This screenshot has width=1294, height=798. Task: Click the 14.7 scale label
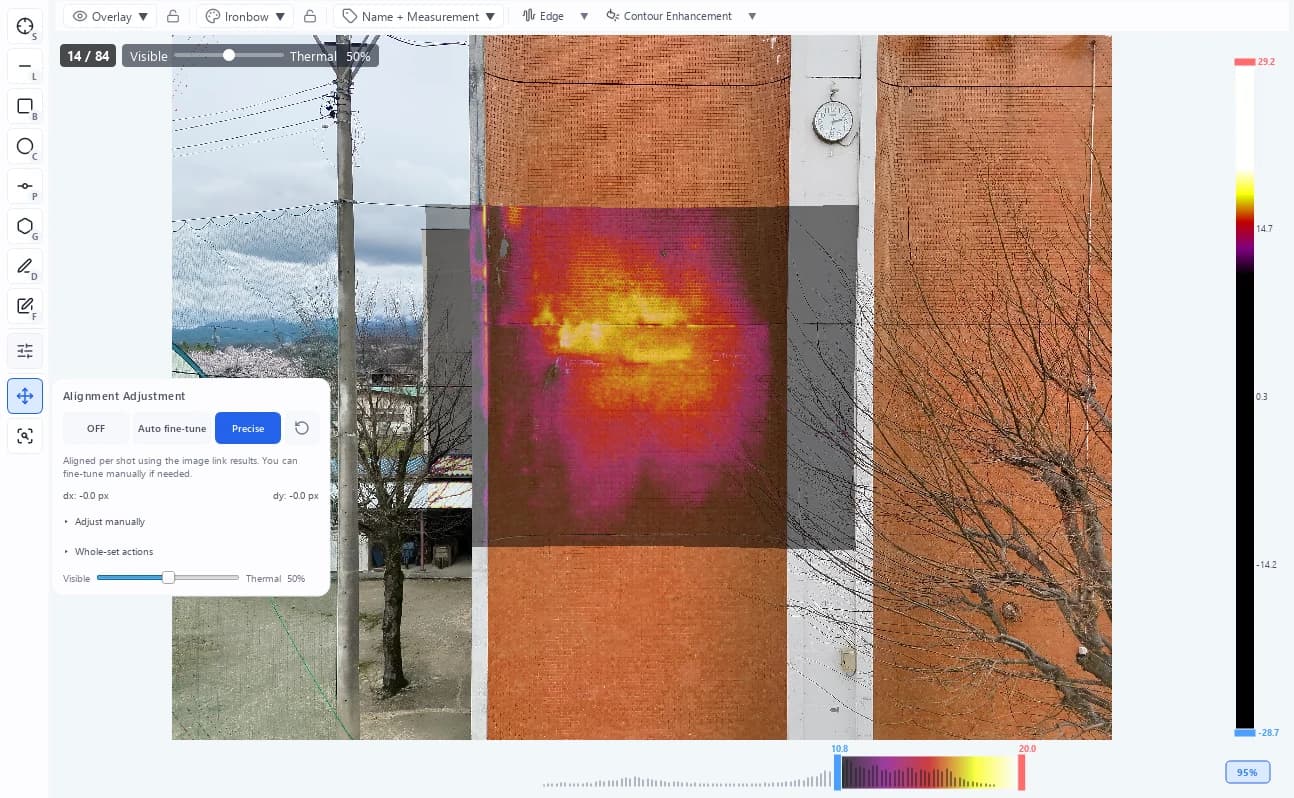click(1265, 229)
